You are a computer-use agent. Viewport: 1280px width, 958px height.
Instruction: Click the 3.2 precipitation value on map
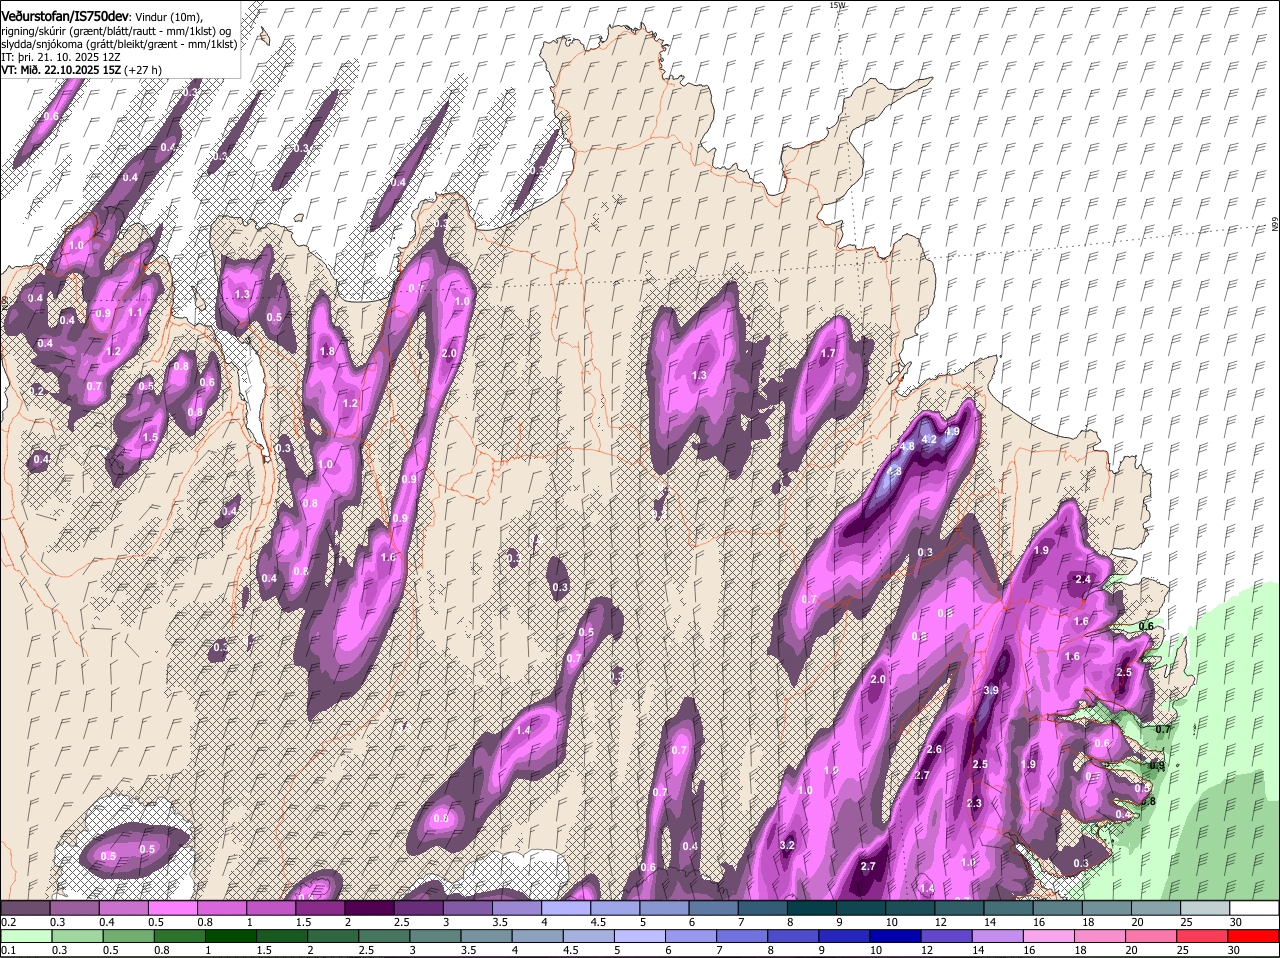pos(786,845)
